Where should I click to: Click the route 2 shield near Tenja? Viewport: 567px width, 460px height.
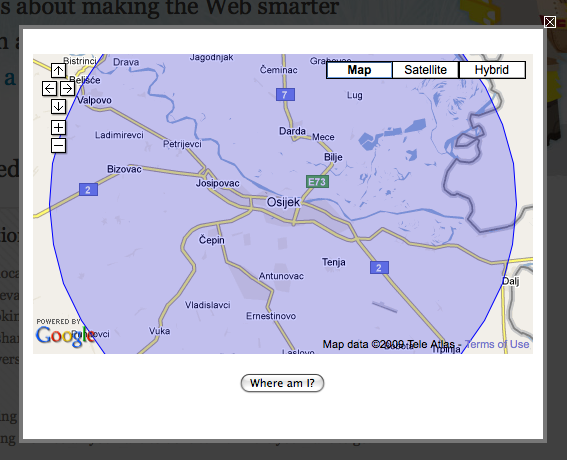(379, 268)
